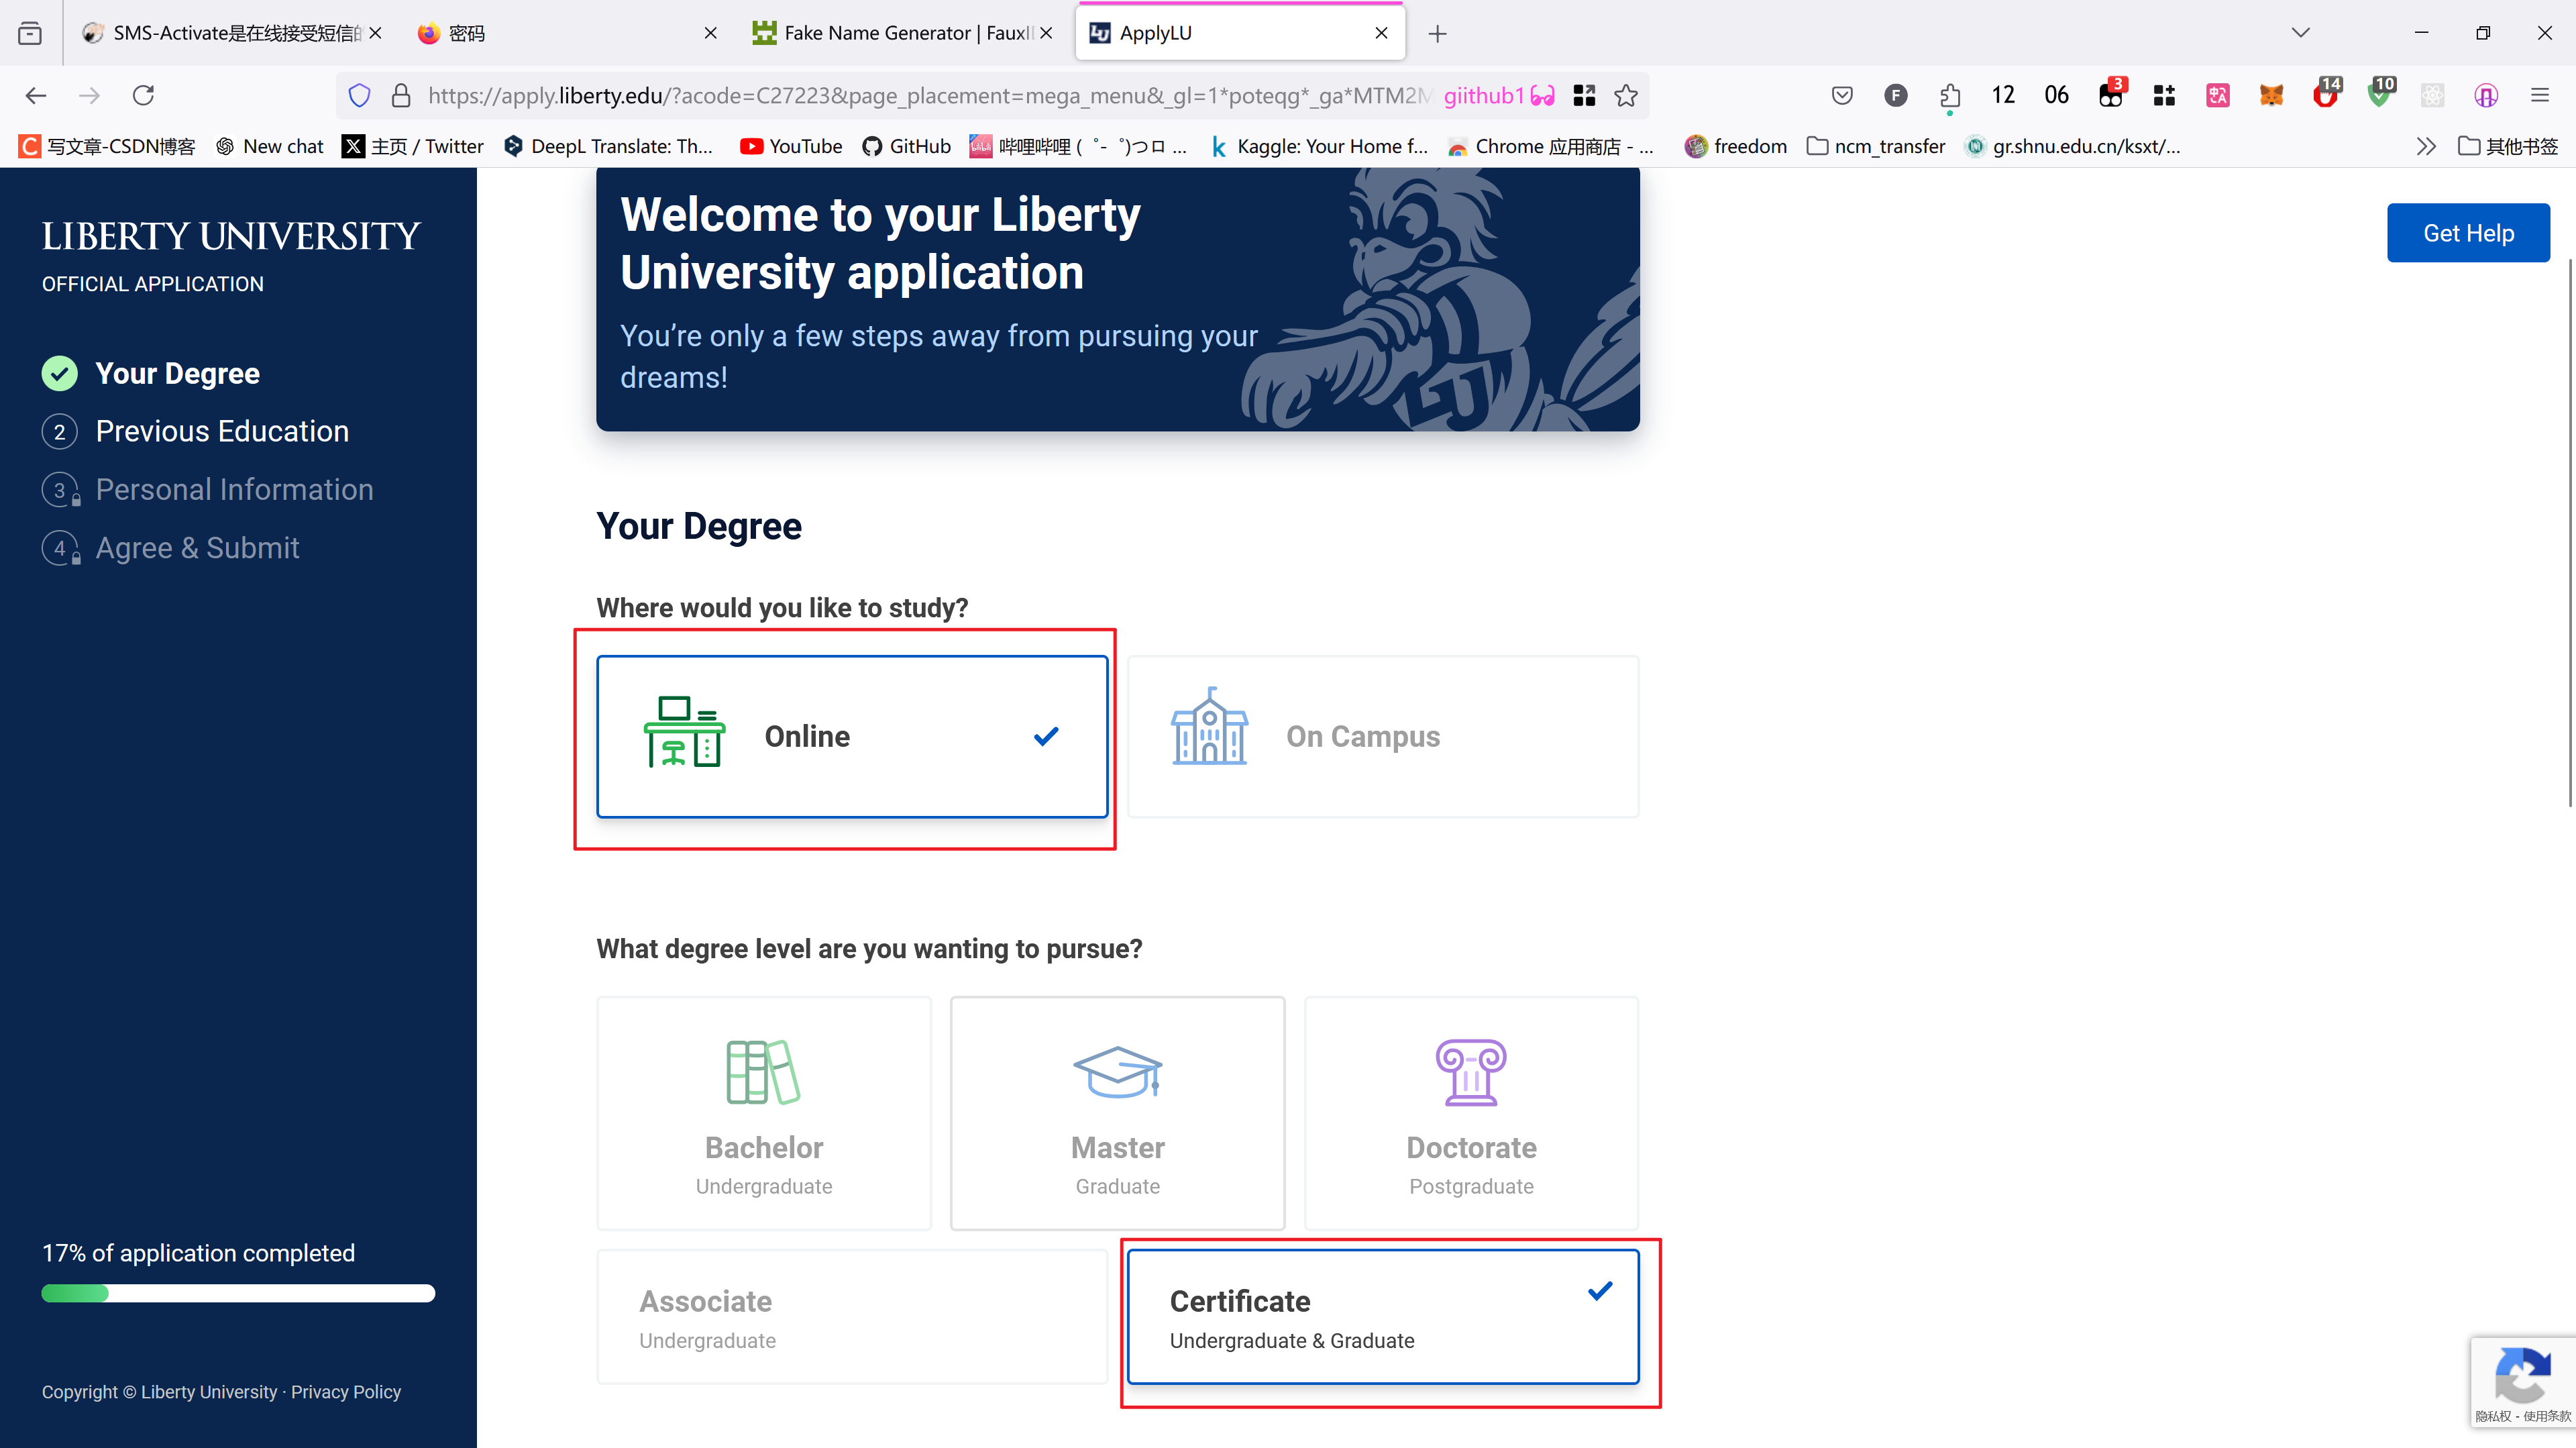Click the page reload icon
The height and width of the screenshot is (1448, 2576).
[x=143, y=95]
